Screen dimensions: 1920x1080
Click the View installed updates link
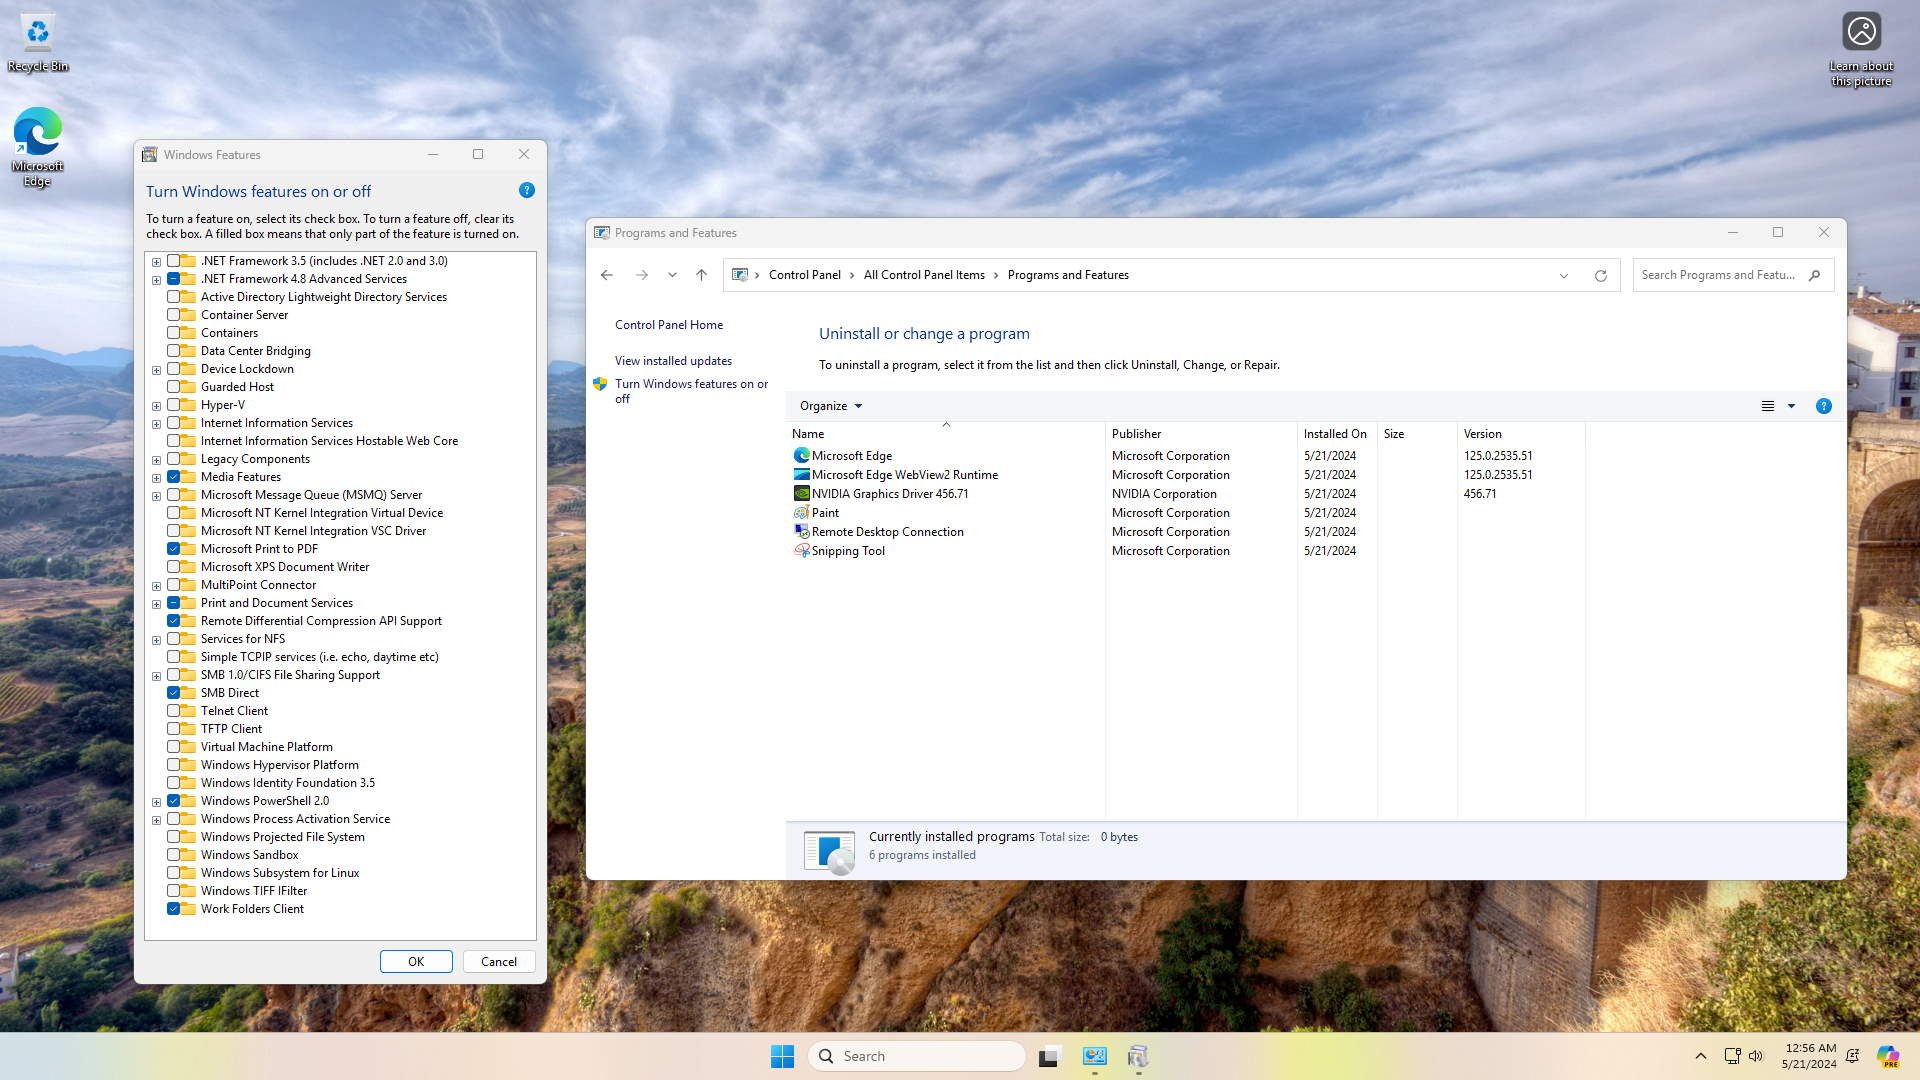(x=673, y=361)
